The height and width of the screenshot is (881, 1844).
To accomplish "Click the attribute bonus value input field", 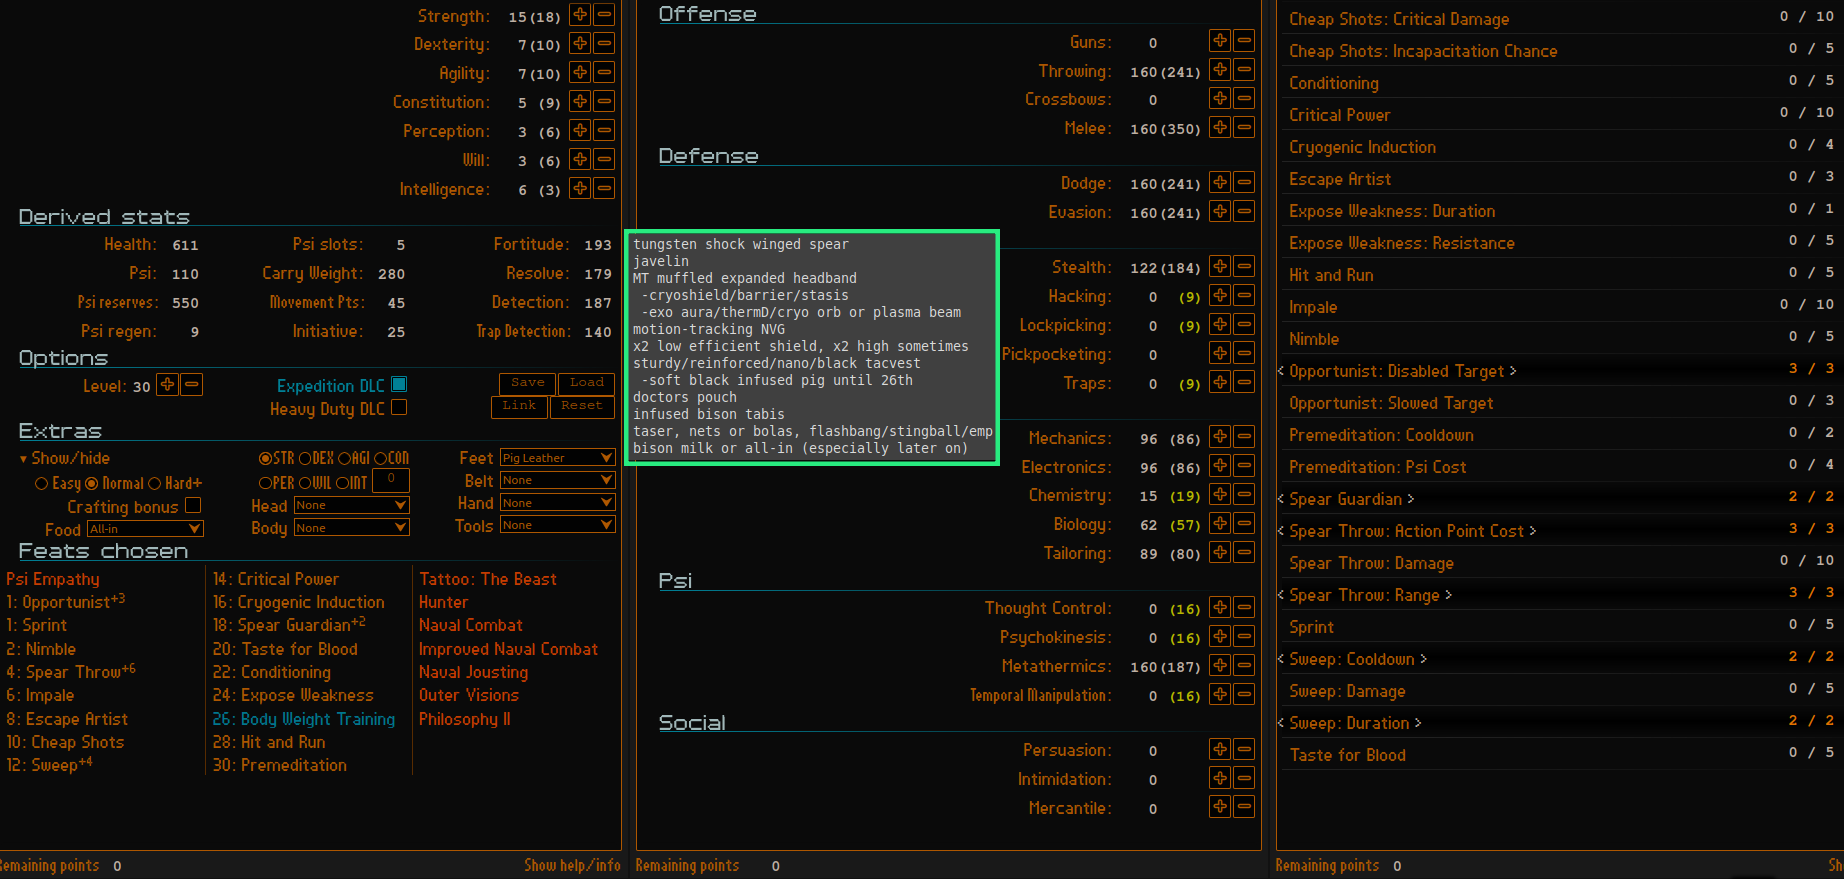I will 391,481.
